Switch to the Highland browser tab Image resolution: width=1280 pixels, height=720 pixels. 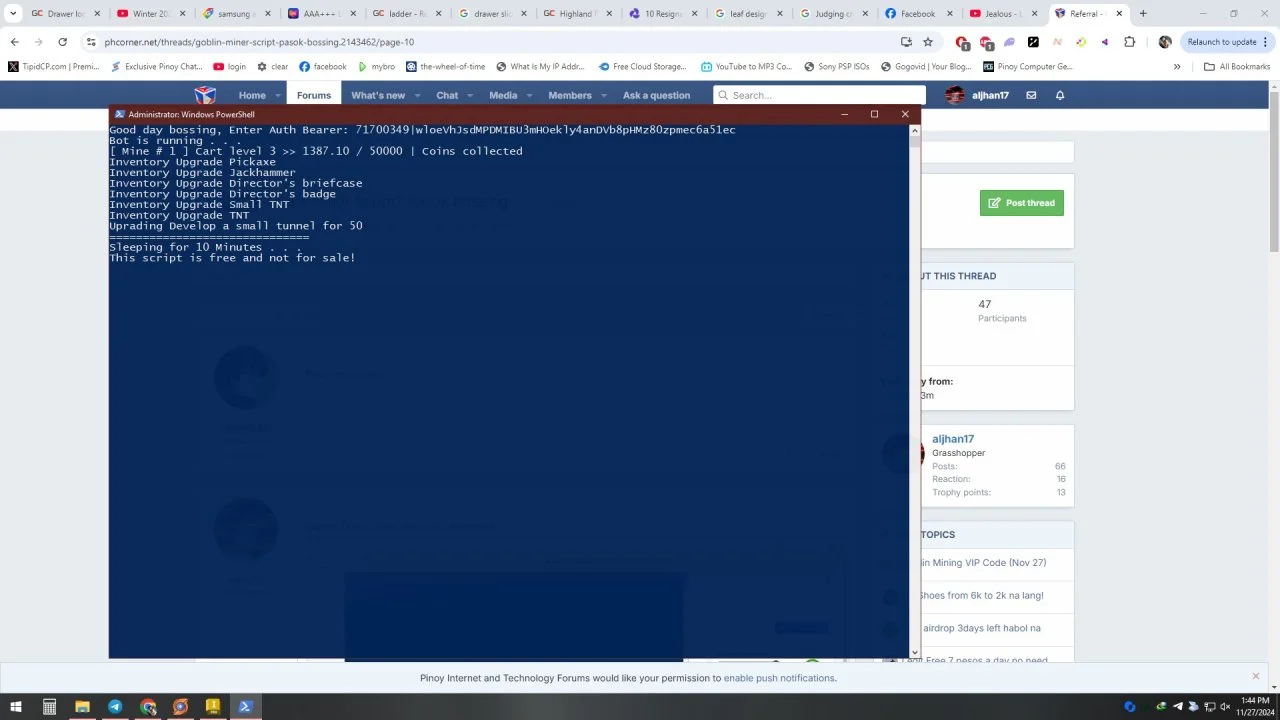576,14
